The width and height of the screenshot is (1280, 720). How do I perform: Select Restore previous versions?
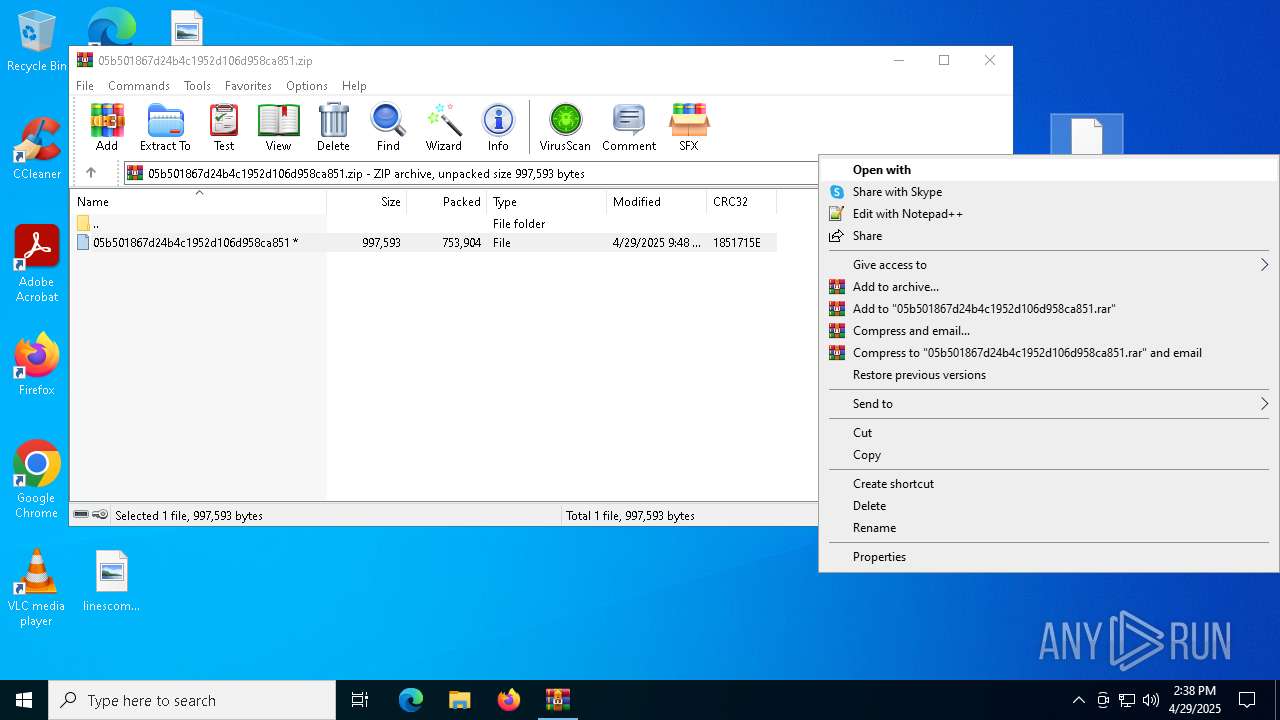click(x=1050, y=375)
